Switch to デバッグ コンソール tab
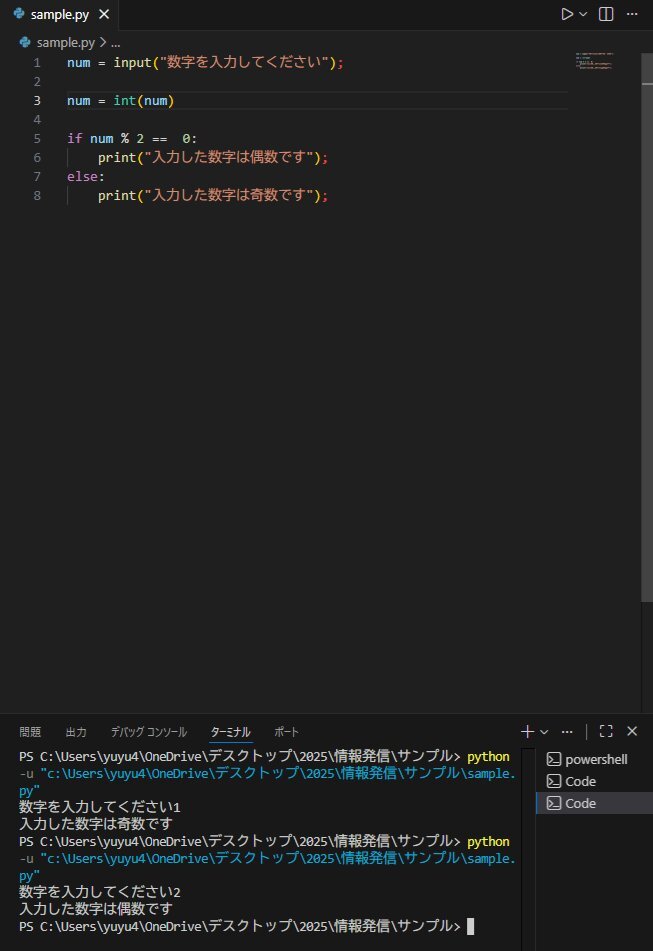The image size is (653, 951). (x=148, y=732)
